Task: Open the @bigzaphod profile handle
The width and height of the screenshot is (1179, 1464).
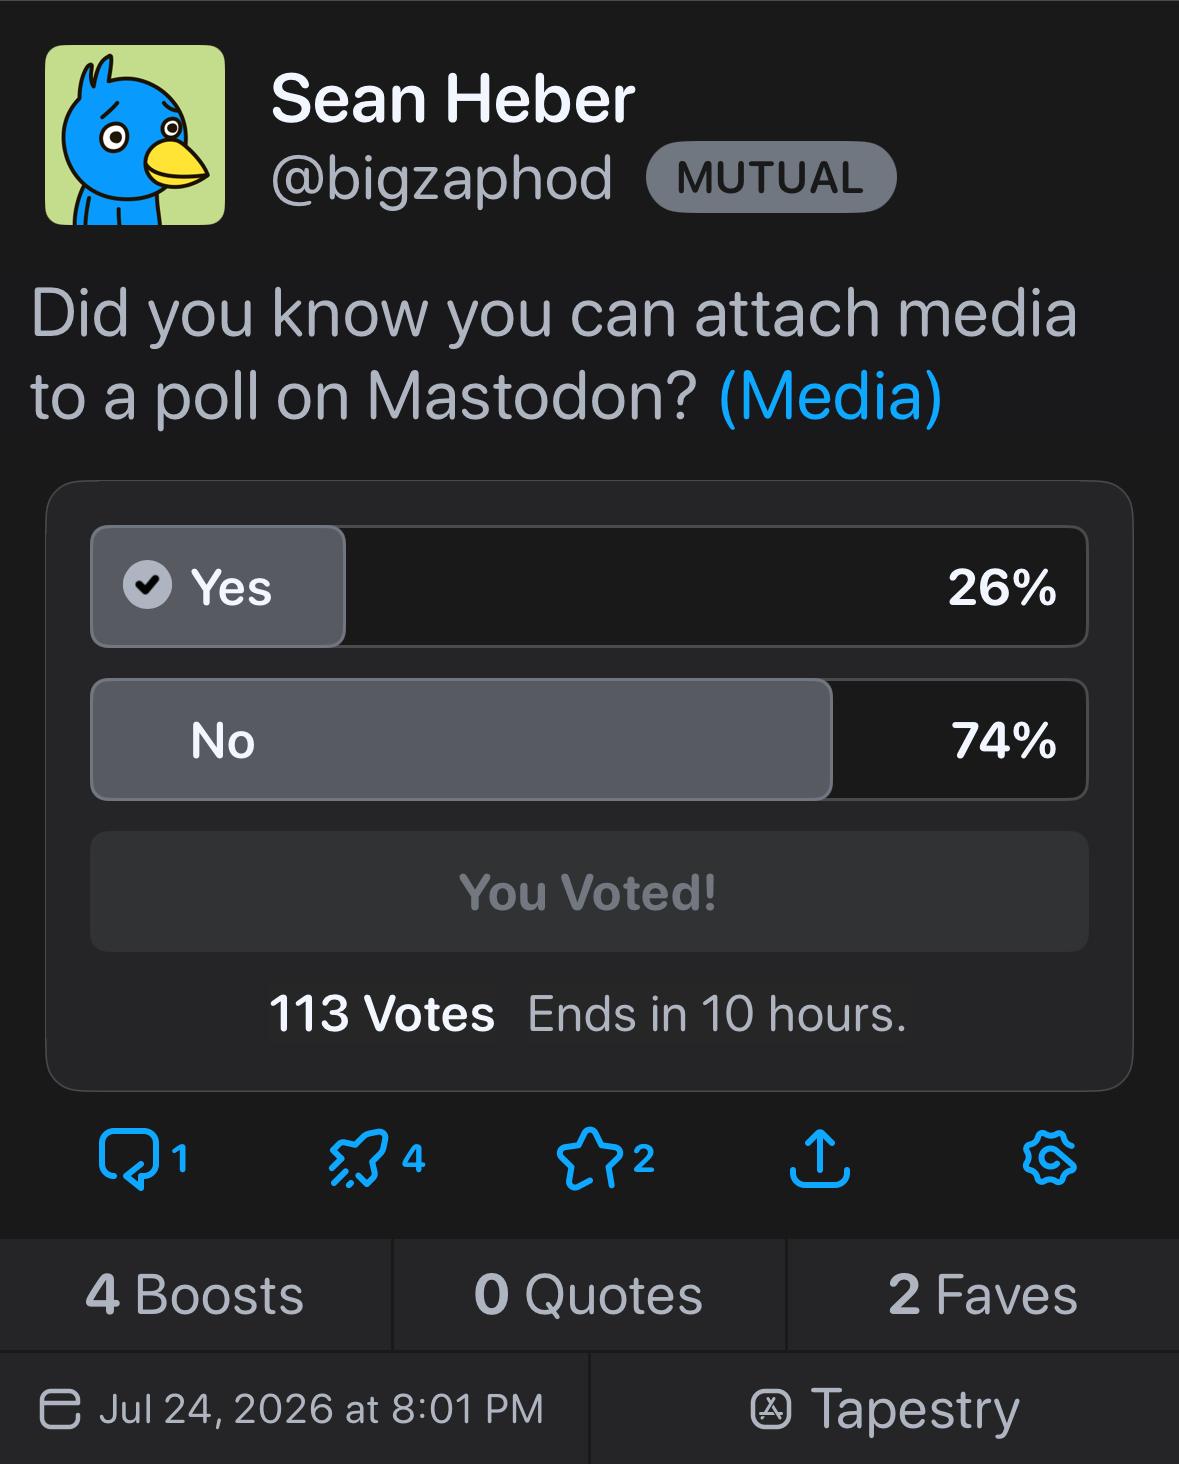Action: [x=441, y=180]
